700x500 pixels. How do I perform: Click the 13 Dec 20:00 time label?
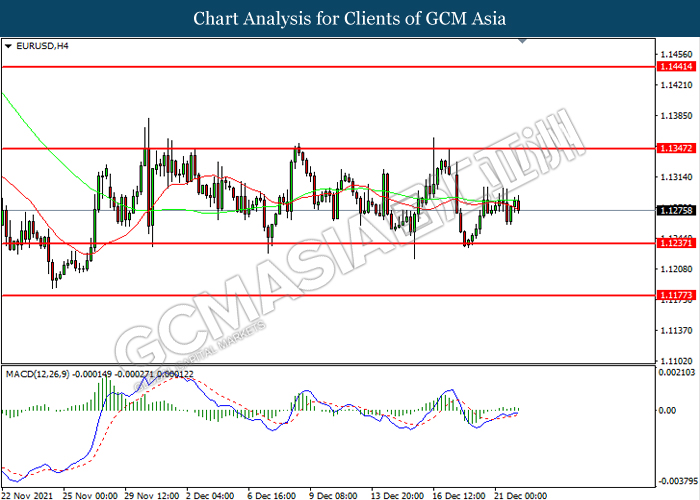click(398, 495)
